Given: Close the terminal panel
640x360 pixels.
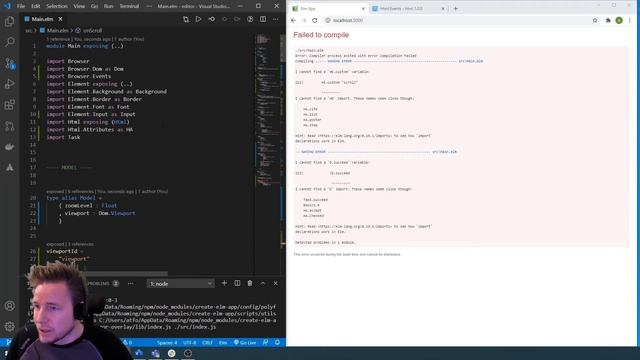Looking at the screenshot, I should (x=276, y=283).
